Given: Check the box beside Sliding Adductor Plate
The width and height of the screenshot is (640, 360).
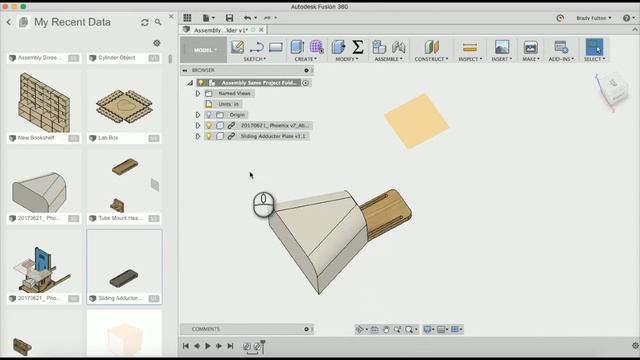Looking at the screenshot, I should pos(220,136).
